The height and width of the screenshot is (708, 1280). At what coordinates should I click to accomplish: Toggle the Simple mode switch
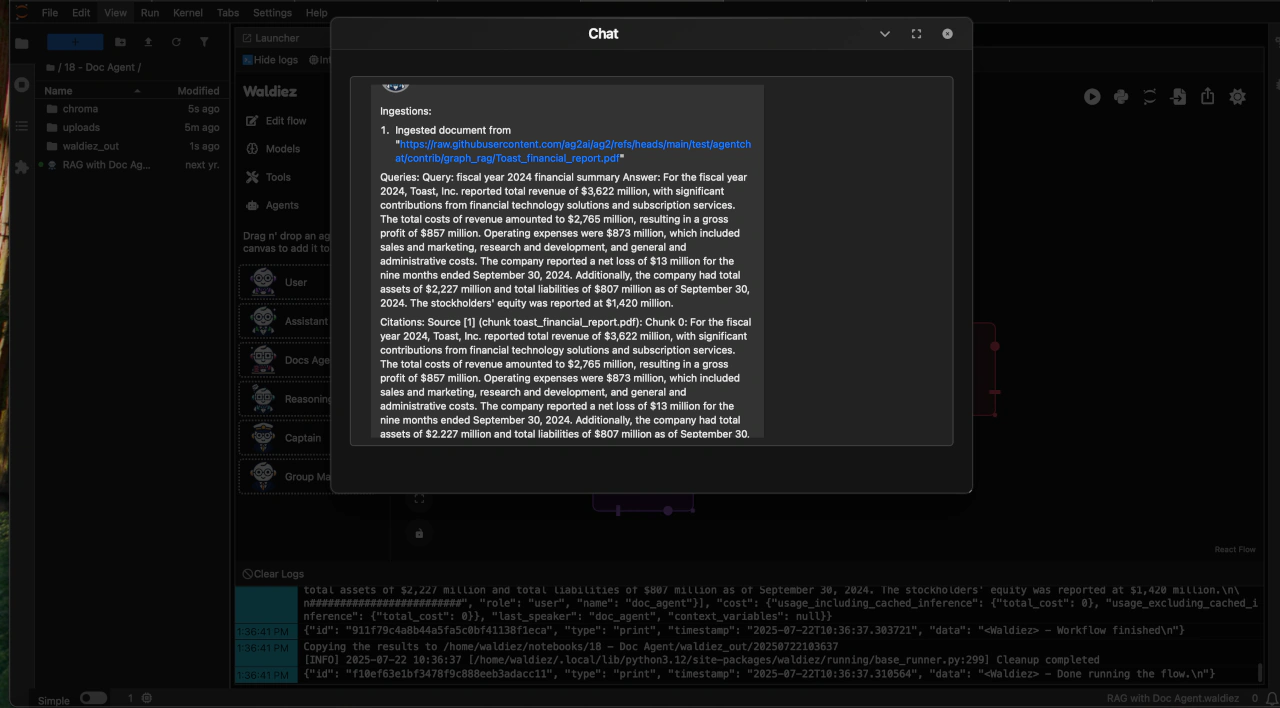(x=93, y=697)
